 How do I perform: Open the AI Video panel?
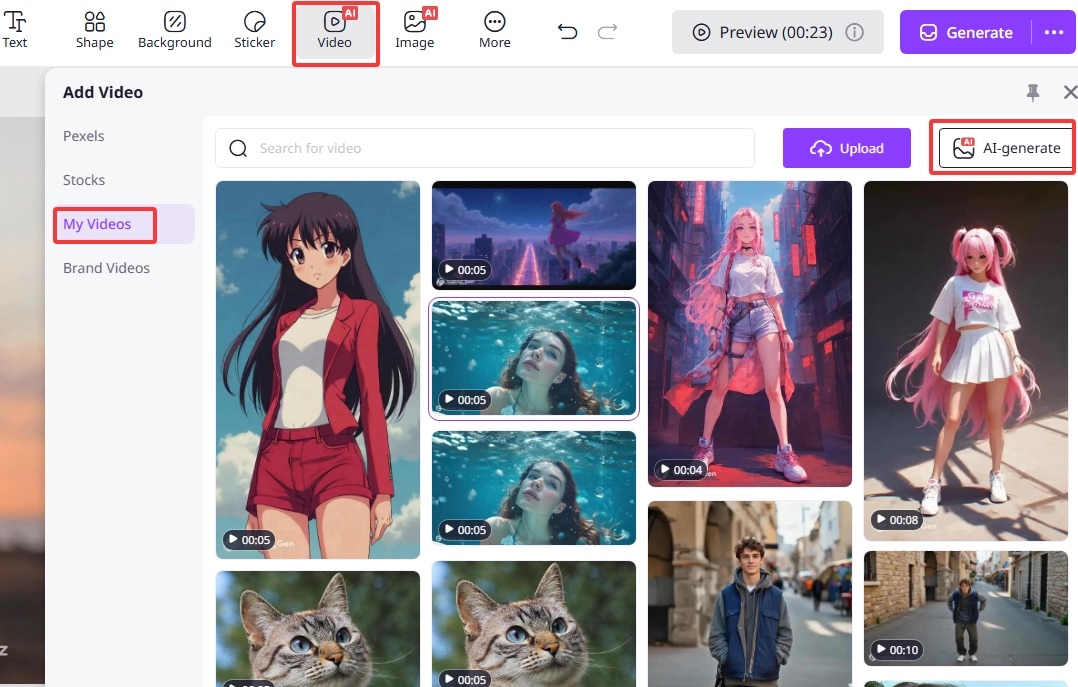pos(335,30)
